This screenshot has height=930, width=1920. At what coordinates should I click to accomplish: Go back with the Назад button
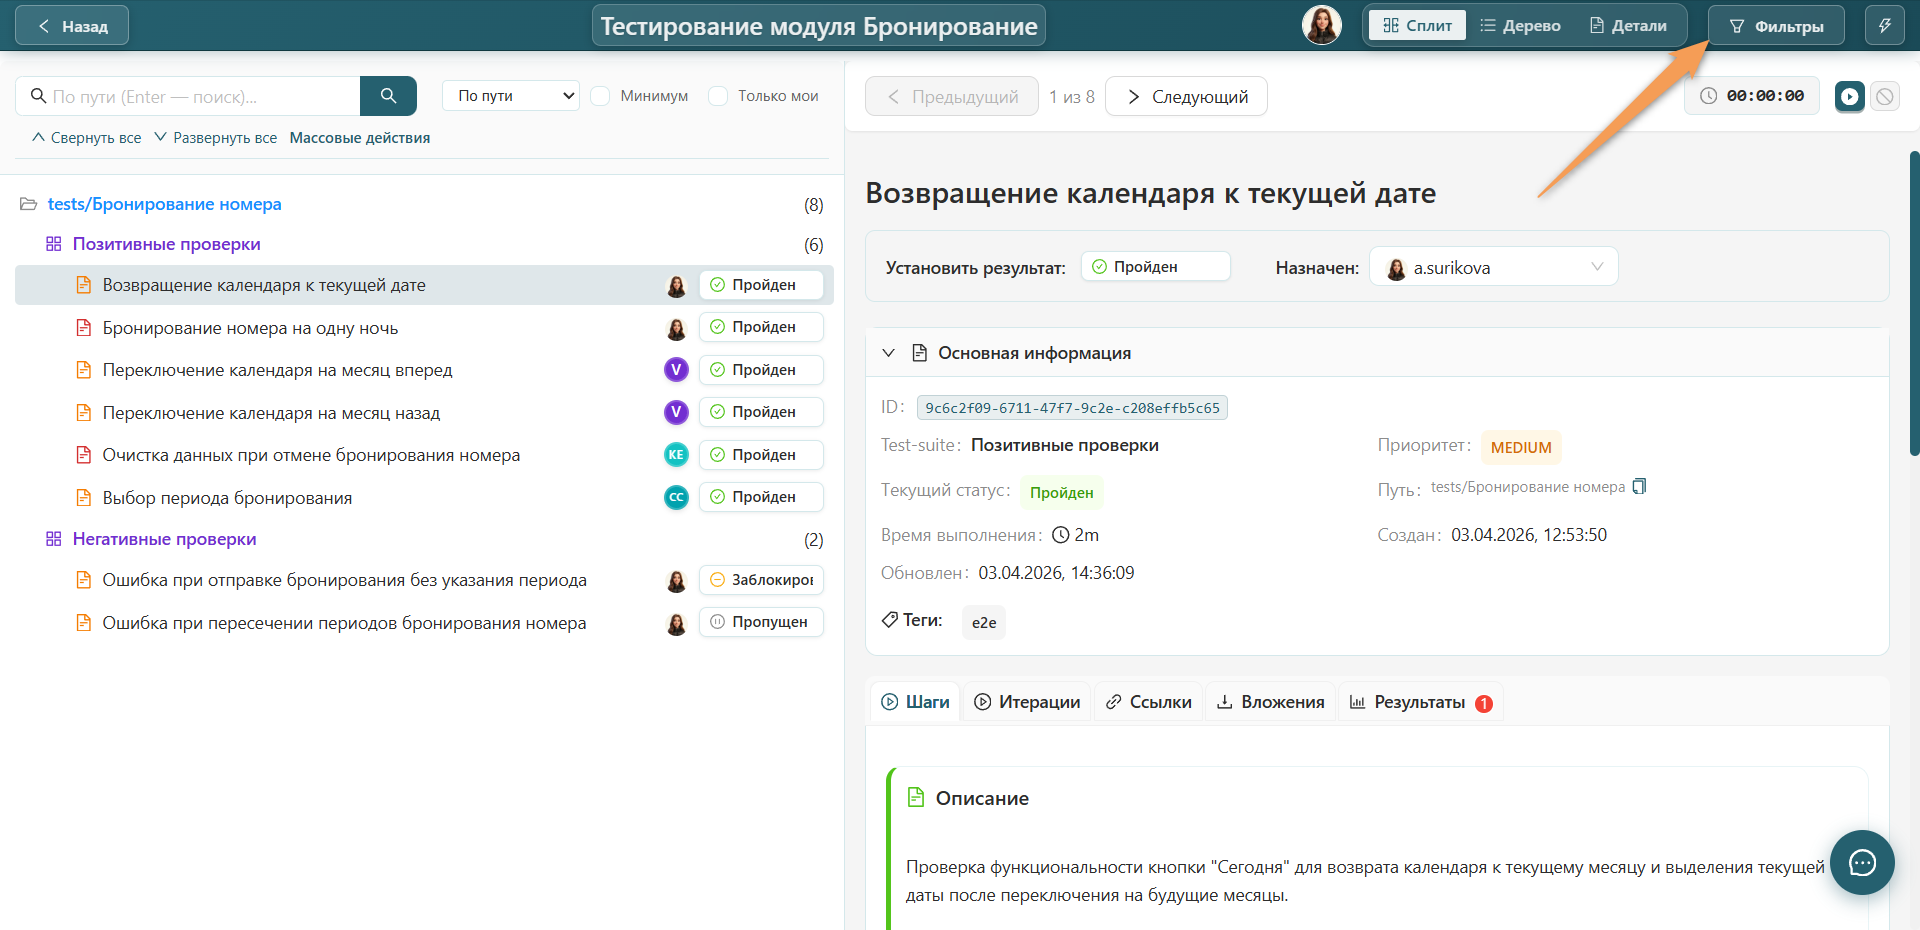tap(71, 26)
